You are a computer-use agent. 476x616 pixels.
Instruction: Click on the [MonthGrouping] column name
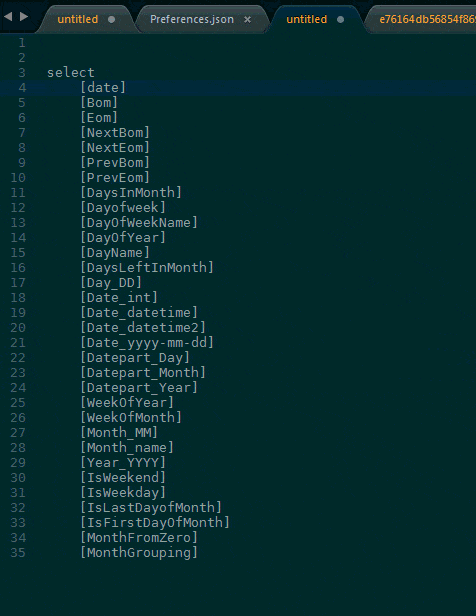coord(139,553)
